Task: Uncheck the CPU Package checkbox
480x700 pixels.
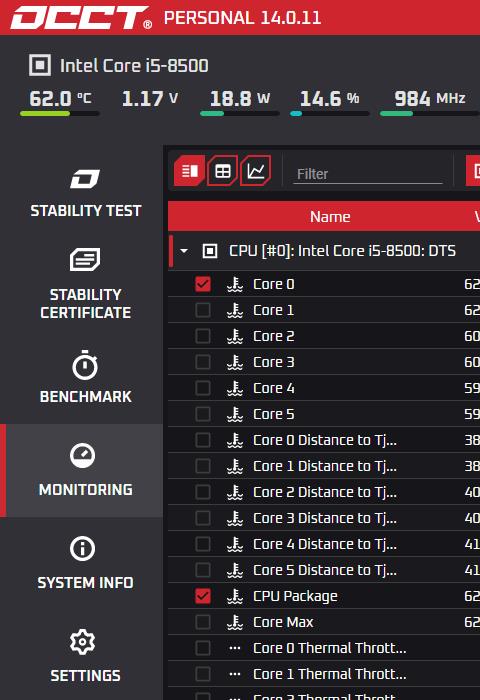Action: (x=203, y=596)
